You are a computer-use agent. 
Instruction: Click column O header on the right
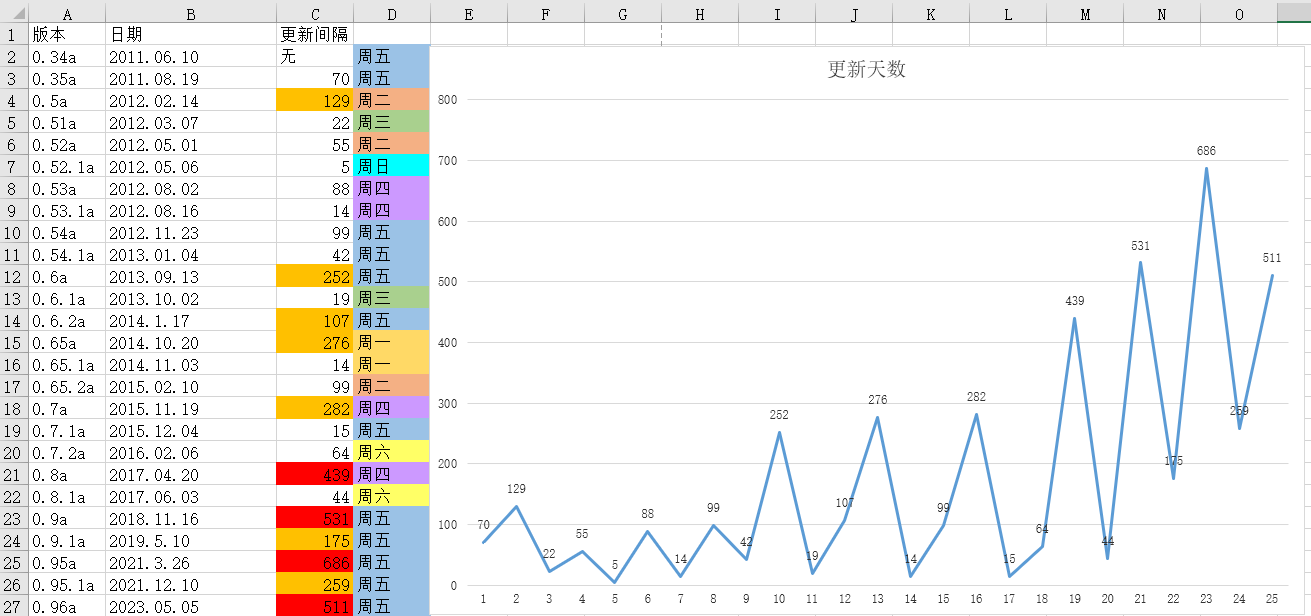coord(1238,14)
